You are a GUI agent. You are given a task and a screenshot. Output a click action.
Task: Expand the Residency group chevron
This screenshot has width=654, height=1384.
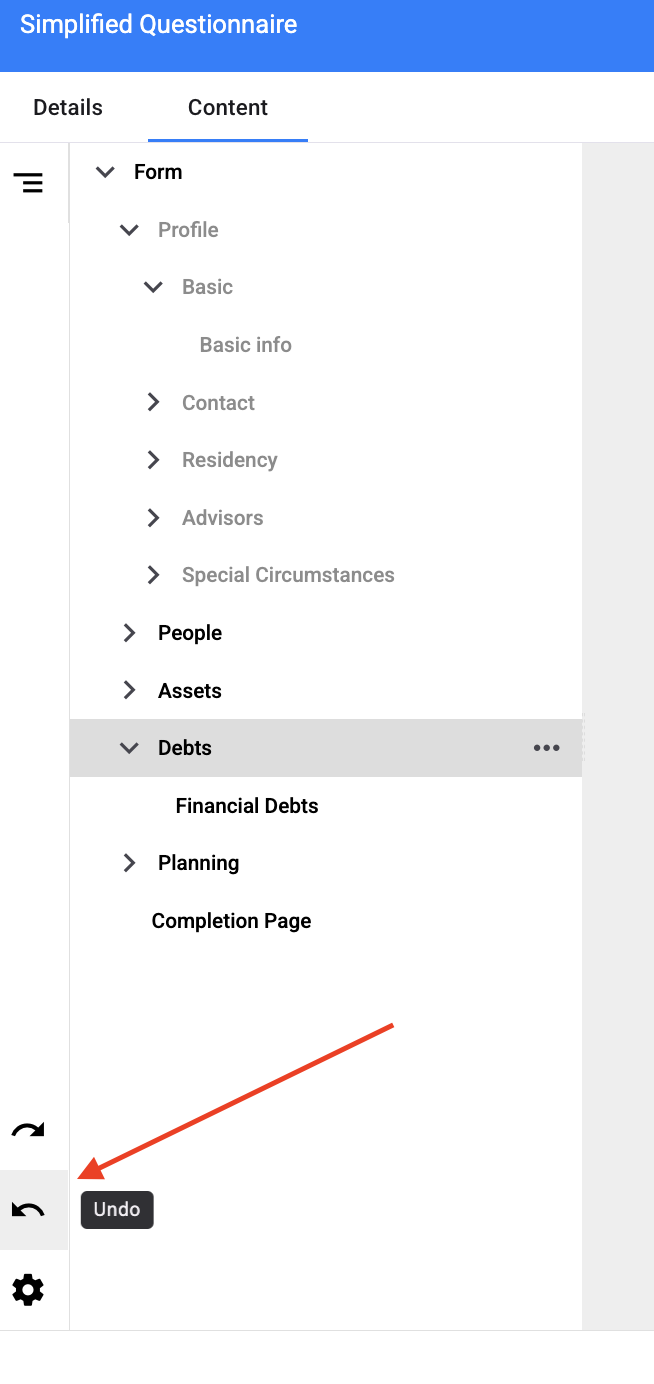tap(153, 460)
